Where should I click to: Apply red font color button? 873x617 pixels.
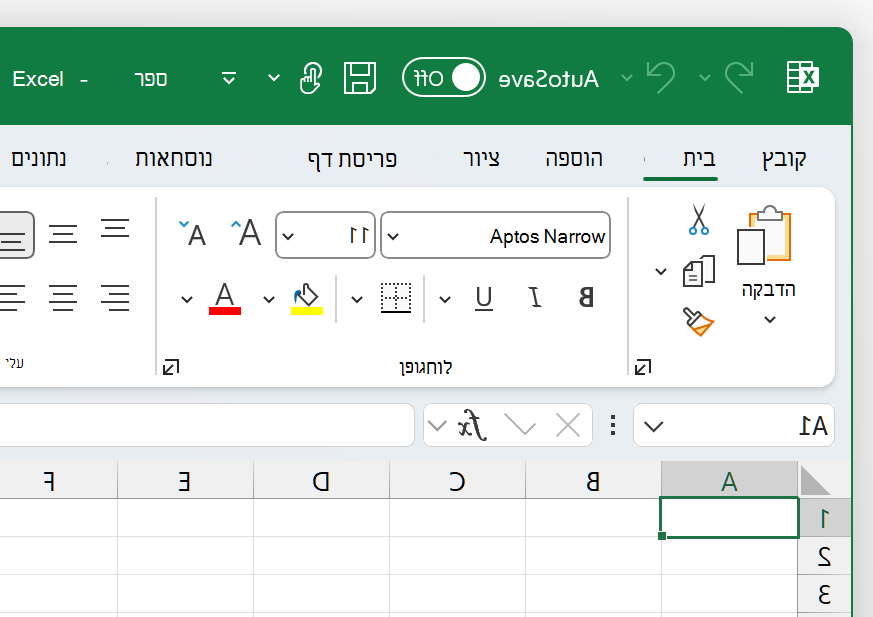225,298
